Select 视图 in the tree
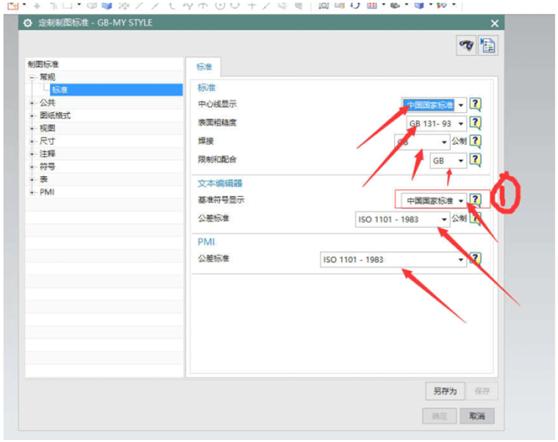The height and width of the screenshot is (442, 558). coord(47,128)
